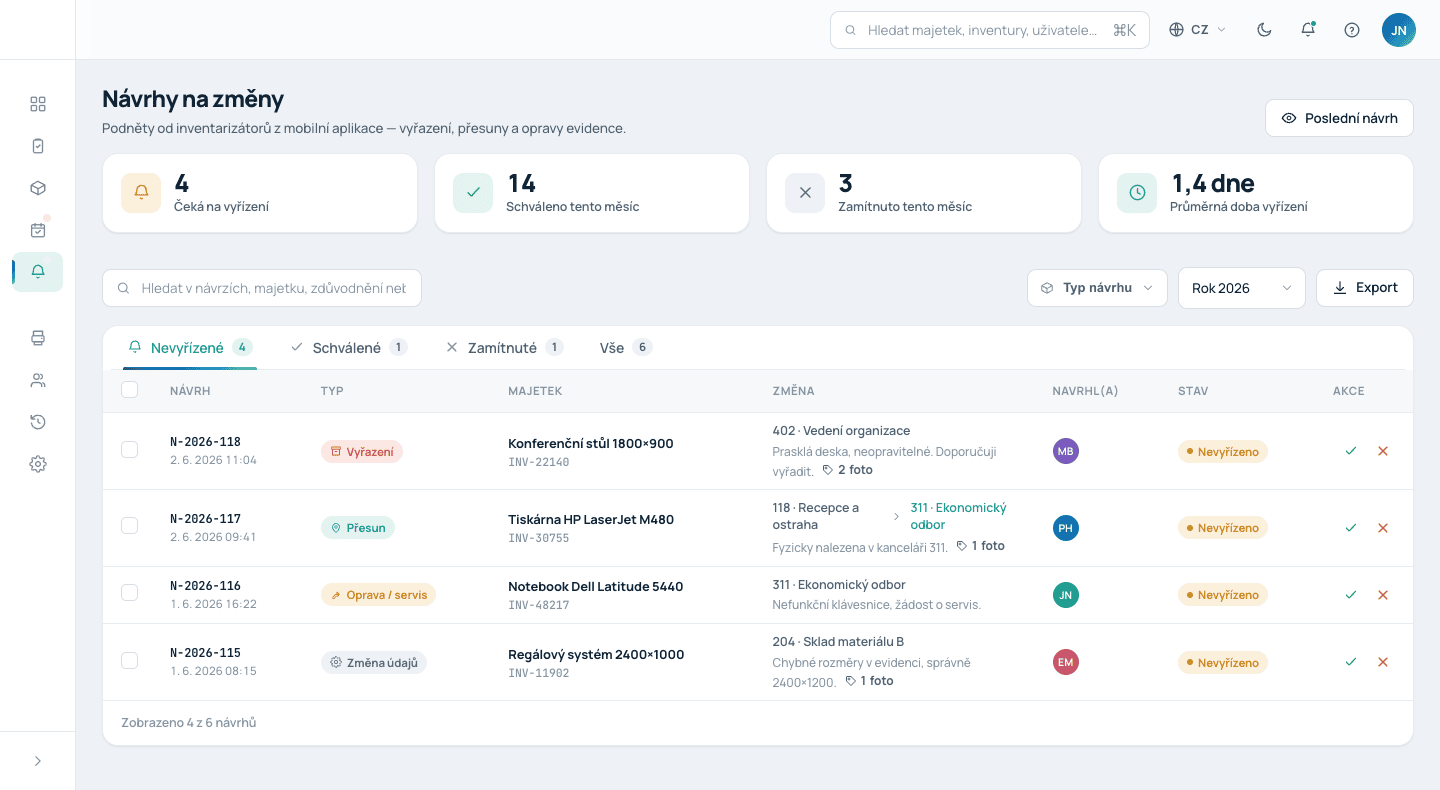Image resolution: width=1440 pixels, height=790 pixels.
Task: Reject proposal N-2026-118 with cross
Action: click(x=1383, y=451)
